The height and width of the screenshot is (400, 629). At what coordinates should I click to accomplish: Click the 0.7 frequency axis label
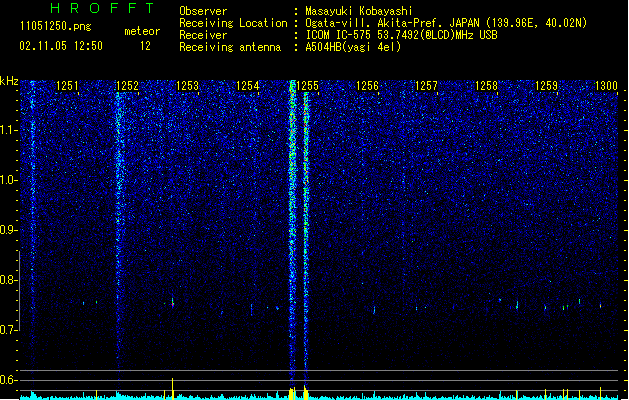coord(9,330)
